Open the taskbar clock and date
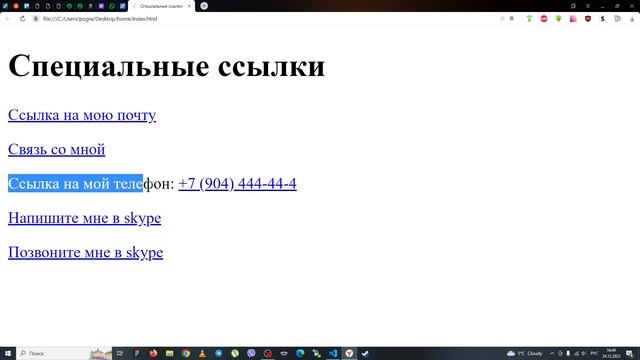This screenshot has height=360, width=640. click(x=611, y=353)
